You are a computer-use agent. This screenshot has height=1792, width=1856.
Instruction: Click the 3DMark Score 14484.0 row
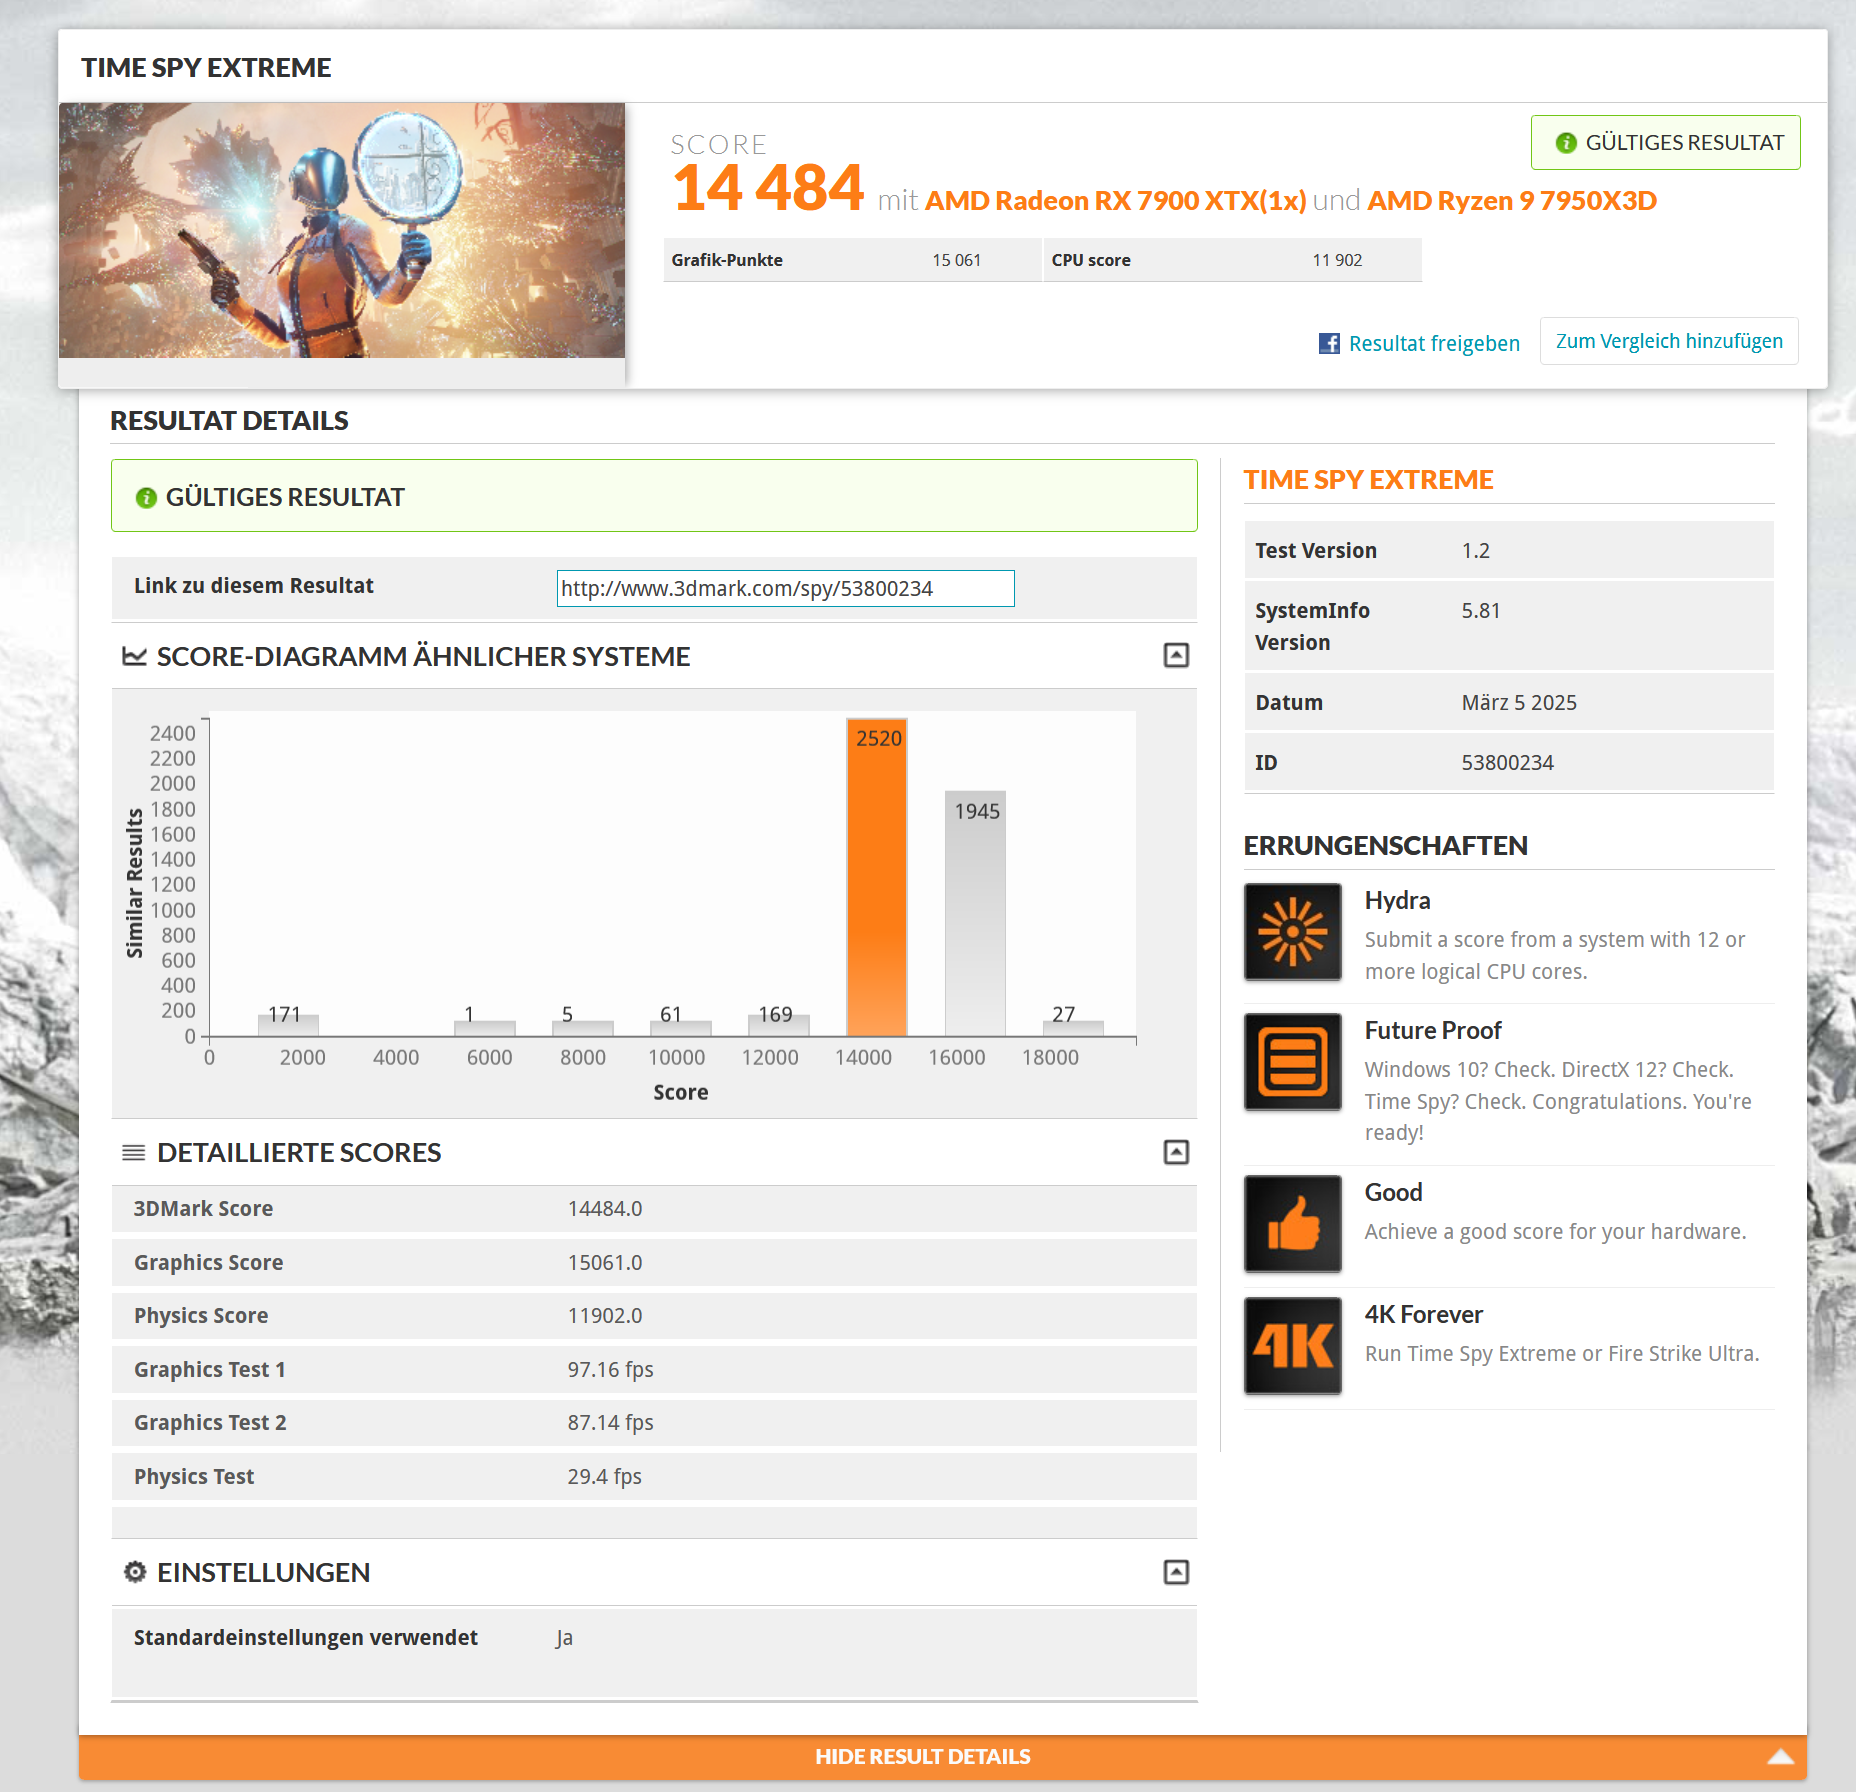(654, 1209)
